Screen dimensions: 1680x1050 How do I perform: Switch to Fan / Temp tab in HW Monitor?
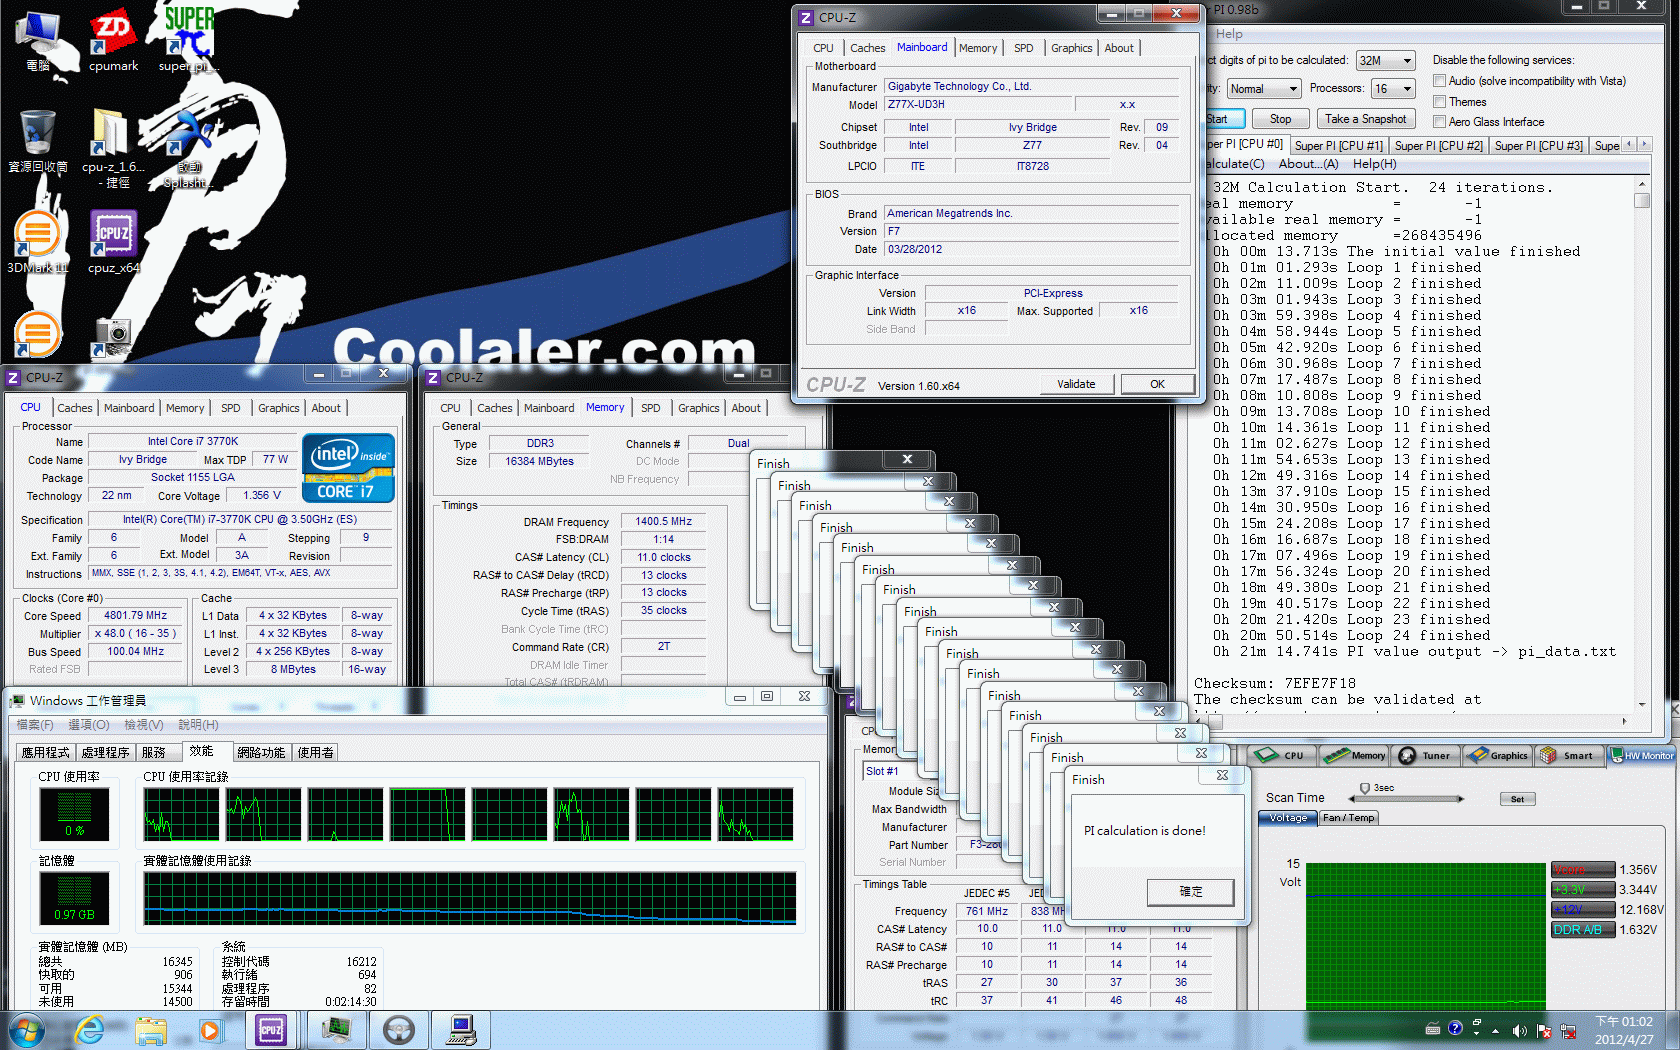[1349, 818]
